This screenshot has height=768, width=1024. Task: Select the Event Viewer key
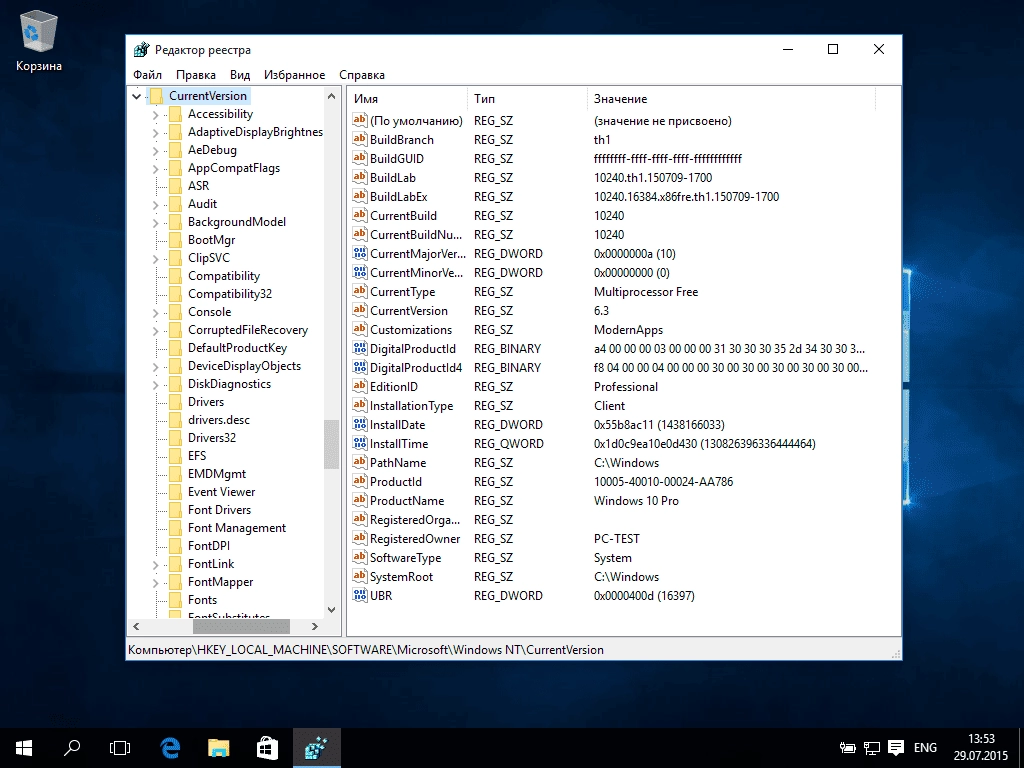coord(221,492)
